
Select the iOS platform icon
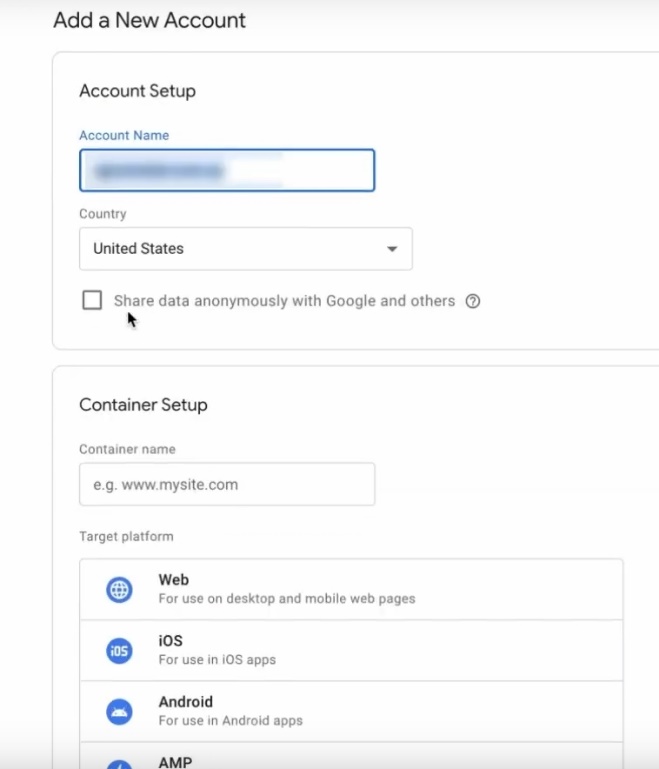point(119,651)
